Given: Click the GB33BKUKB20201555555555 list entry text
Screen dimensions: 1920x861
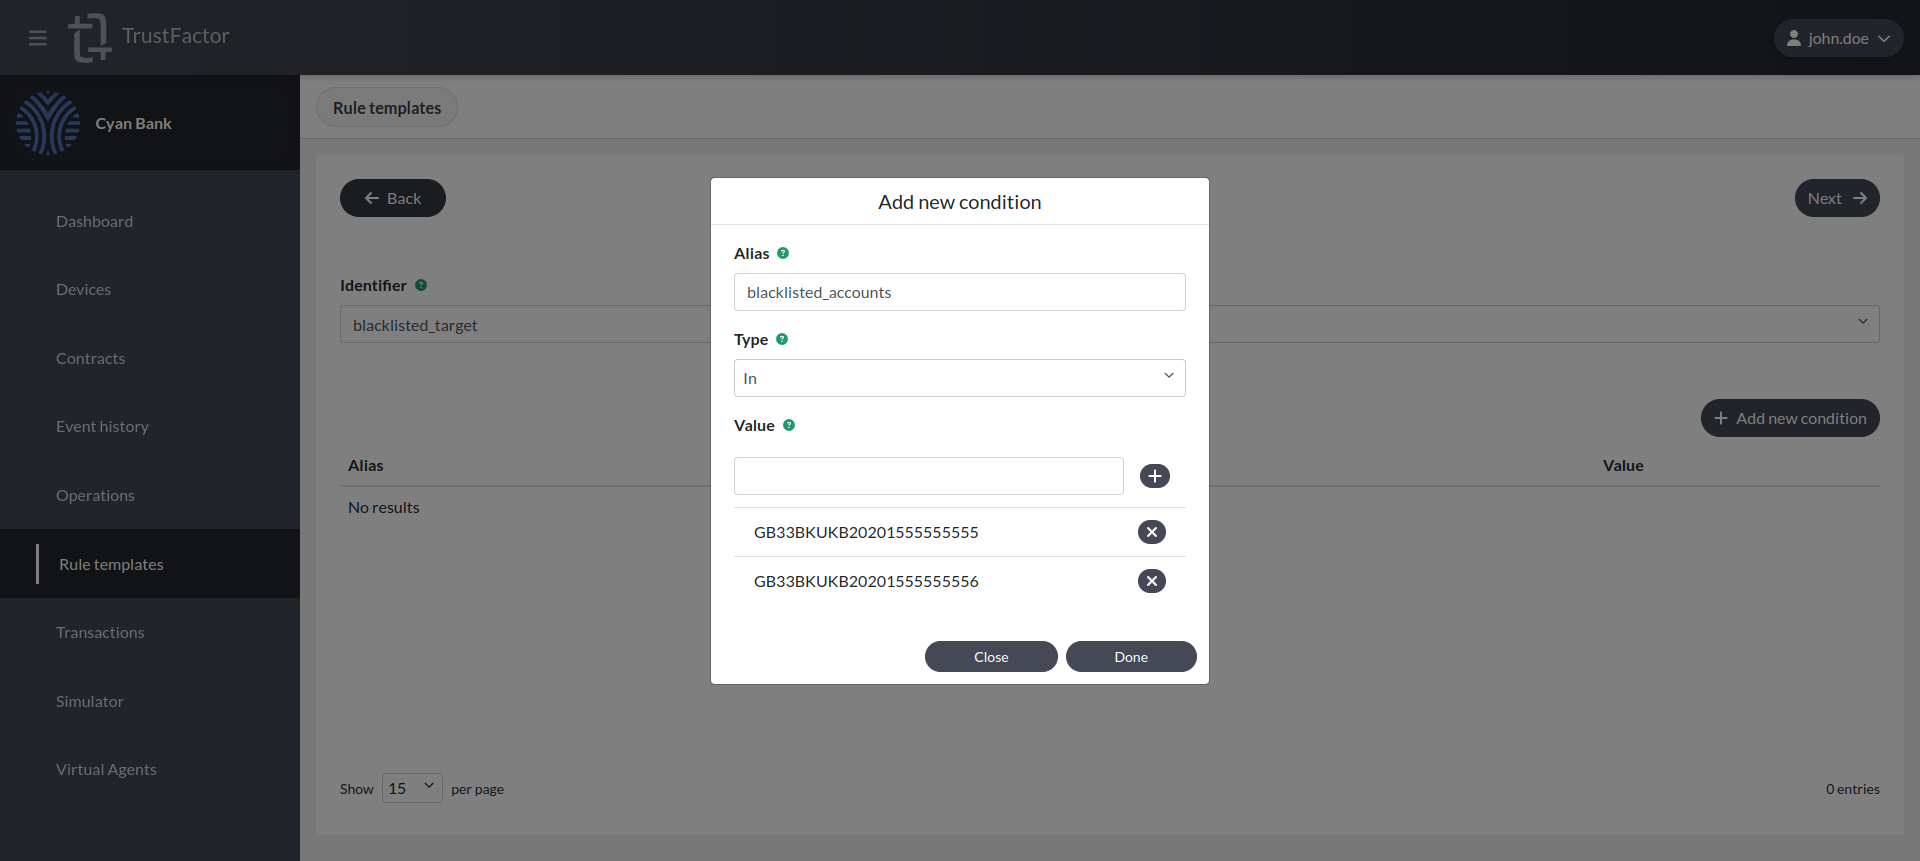Looking at the screenshot, I should 866,532.
